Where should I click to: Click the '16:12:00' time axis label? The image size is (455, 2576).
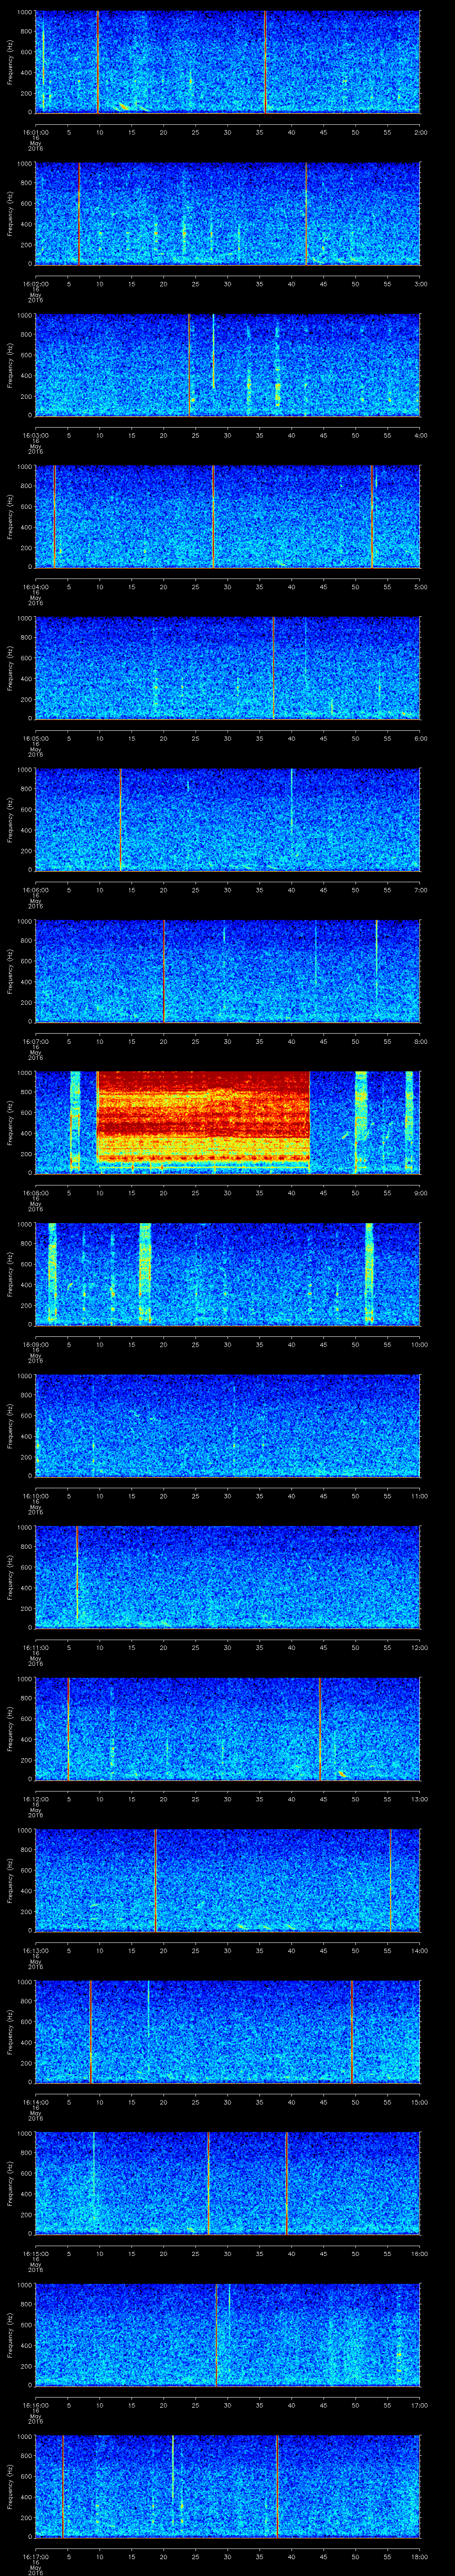[x=35, y=1799]
